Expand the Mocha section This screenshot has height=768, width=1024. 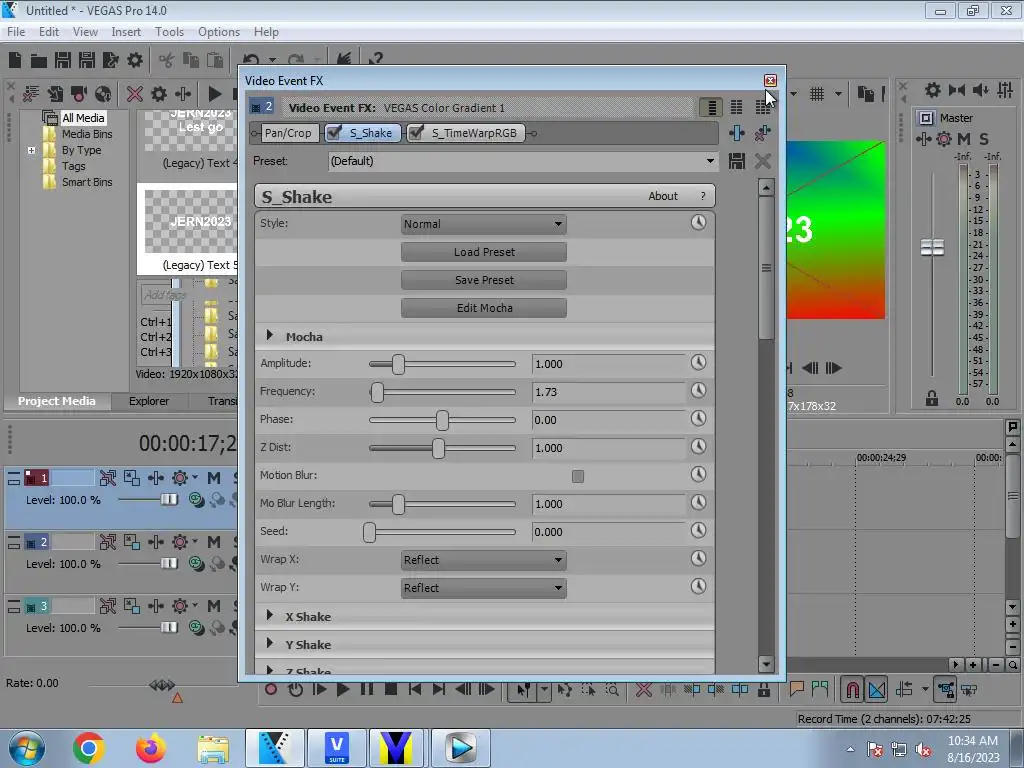[270, 336]
